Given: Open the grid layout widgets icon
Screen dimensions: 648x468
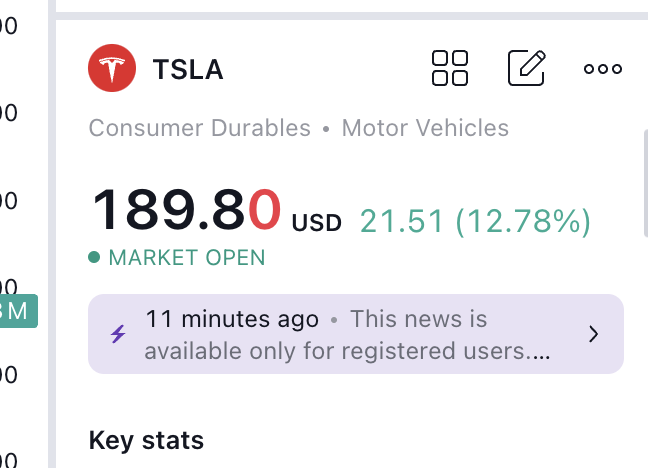Looking at the screenshot, I should (x=450, y=68).
